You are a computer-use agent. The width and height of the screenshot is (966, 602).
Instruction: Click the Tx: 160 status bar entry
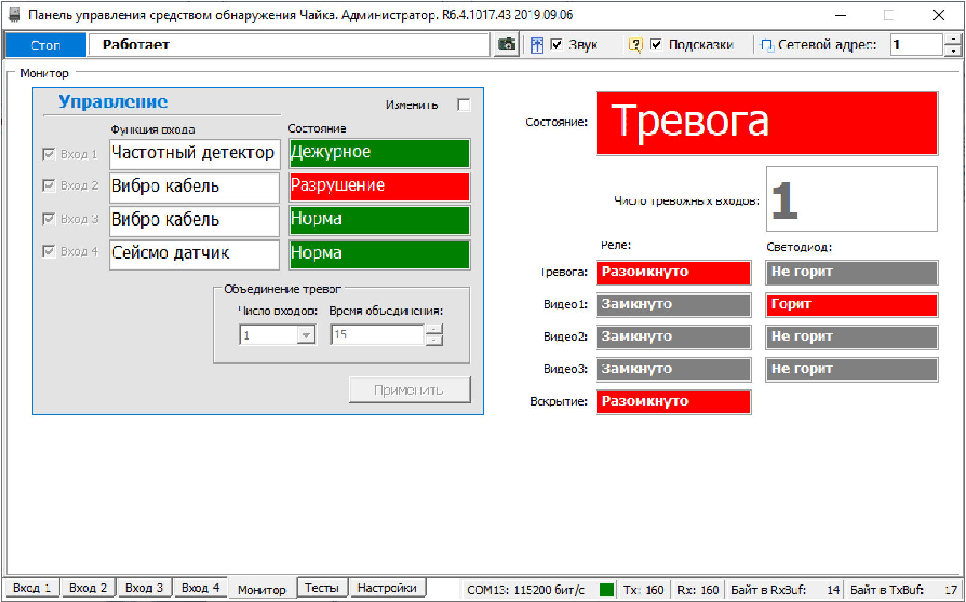(x=643, y=590)
